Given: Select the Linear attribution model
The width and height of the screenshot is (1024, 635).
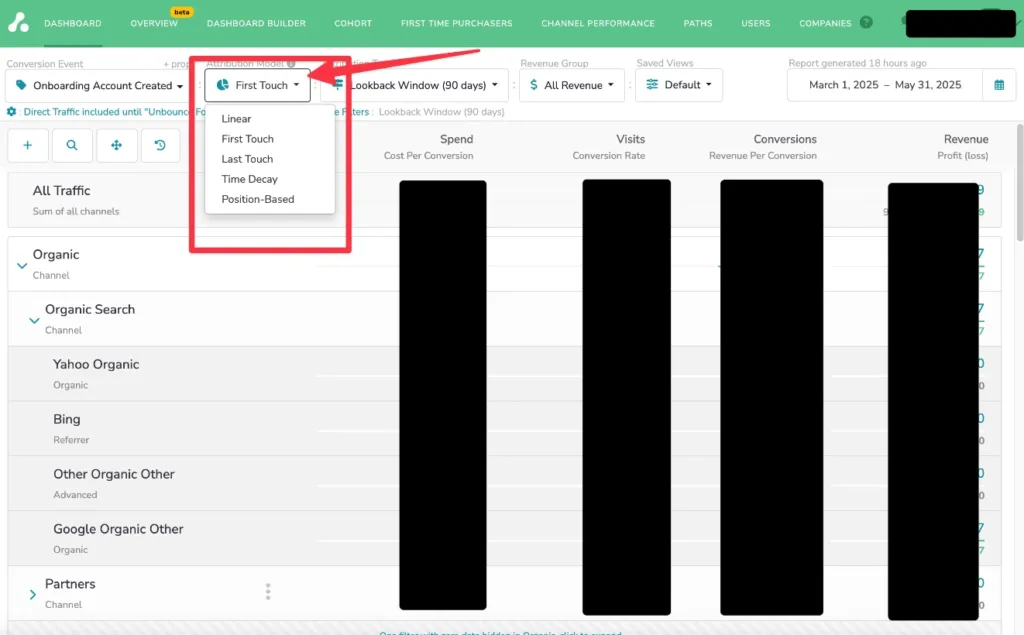Looking at the screenshot, I should (237, 118).
